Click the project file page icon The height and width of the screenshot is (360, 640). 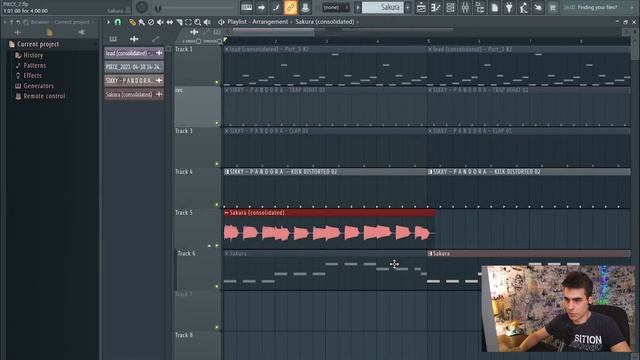click(x=494, y=7)
